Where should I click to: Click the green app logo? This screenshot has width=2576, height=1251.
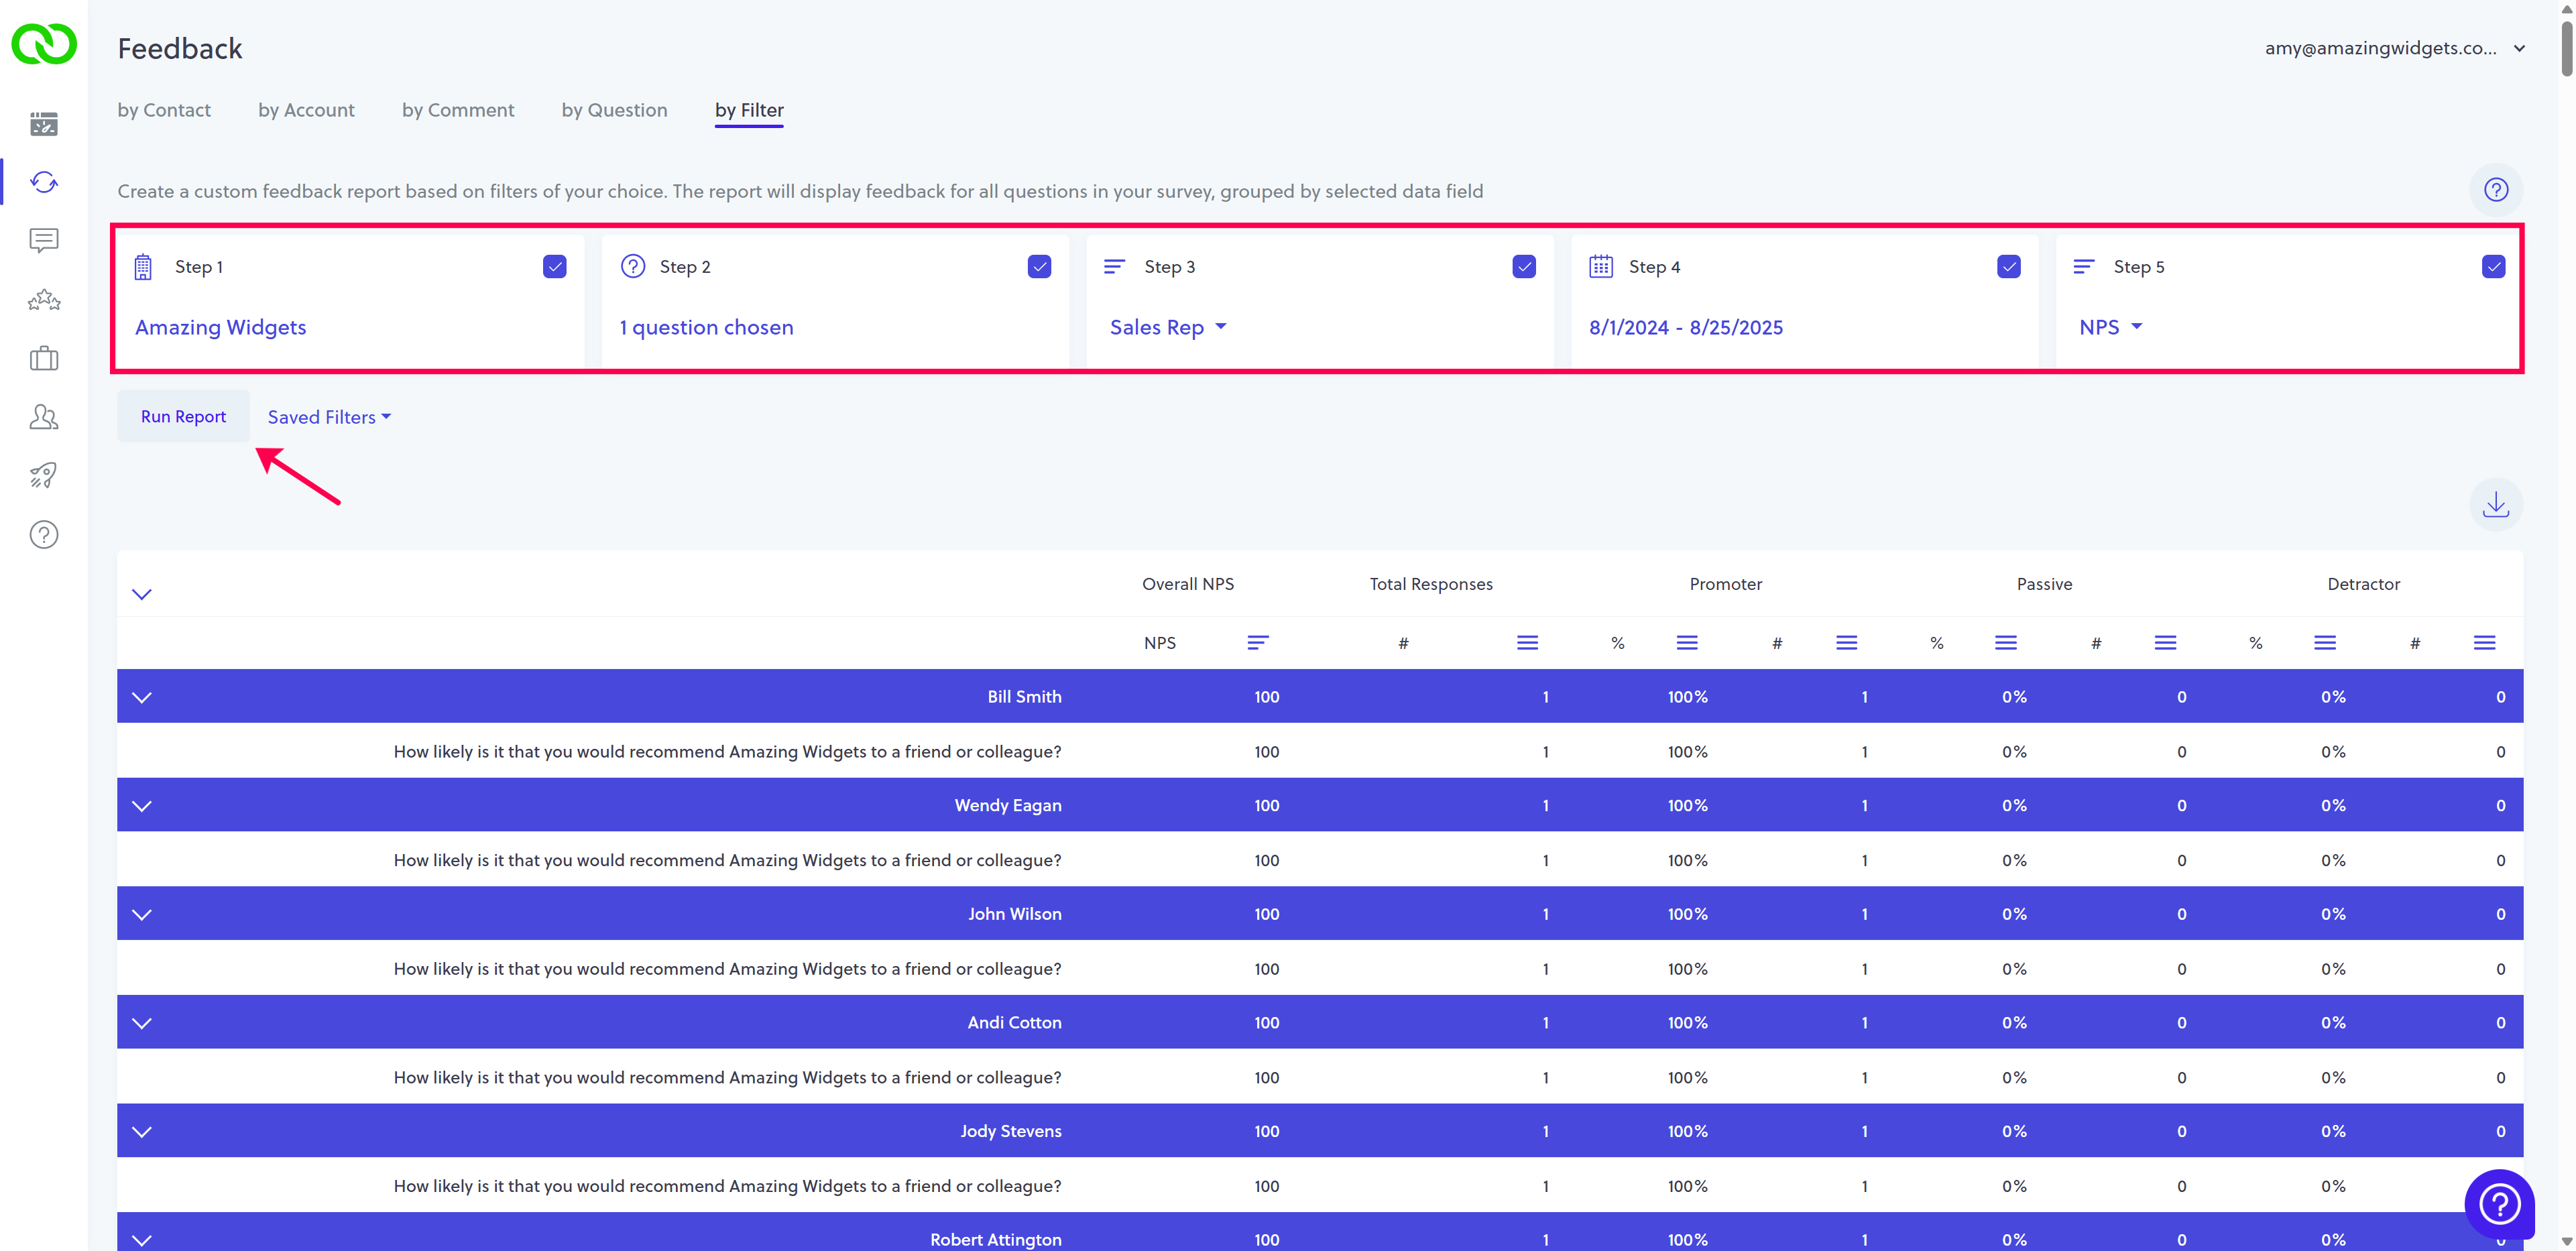43,45
